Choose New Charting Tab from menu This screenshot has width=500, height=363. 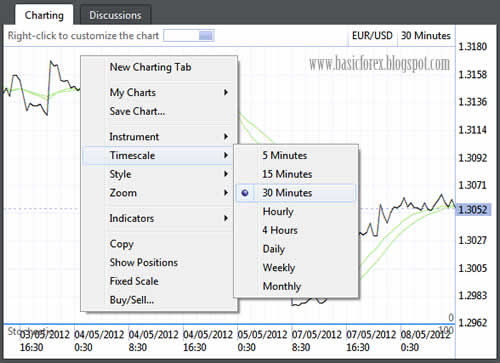coord(150,67)
